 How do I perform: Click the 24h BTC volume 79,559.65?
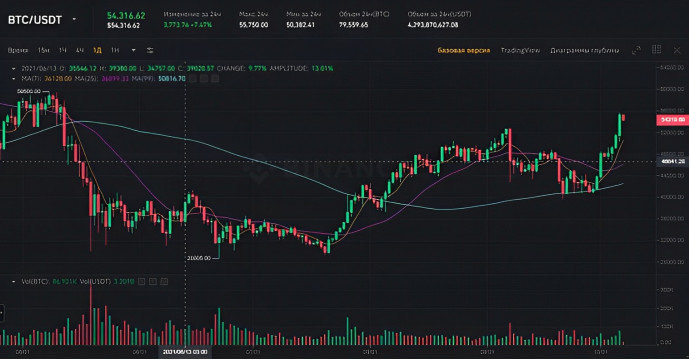click(354, 25)
